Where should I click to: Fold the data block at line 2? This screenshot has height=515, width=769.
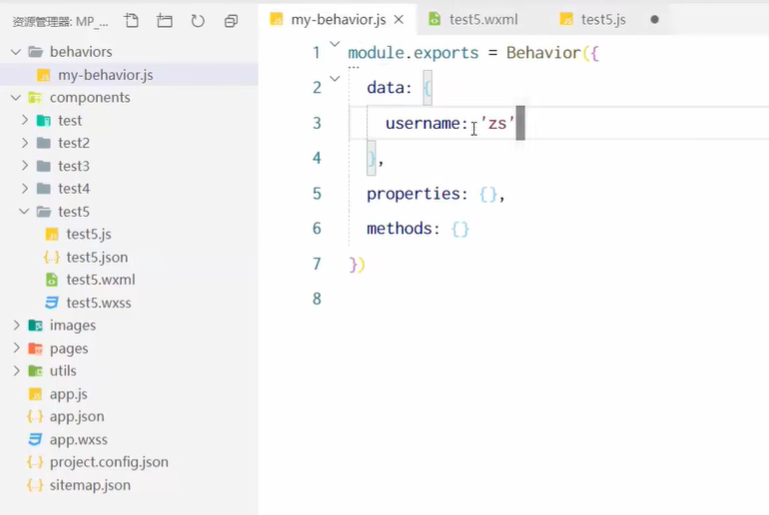click(334, 78)
